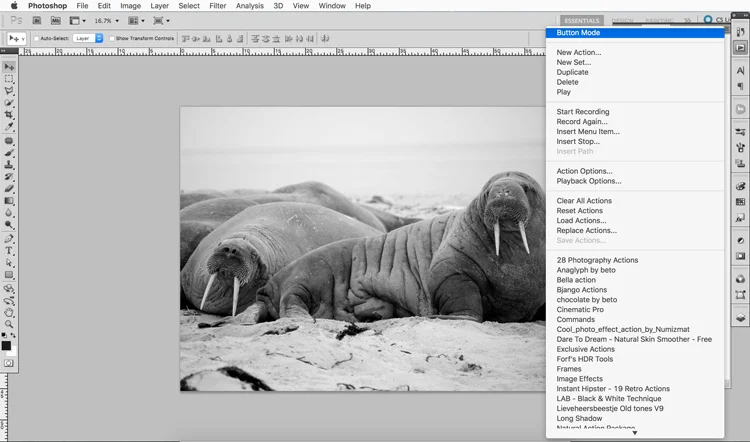The image size is (750, 442).
Task: Open the Apple menu
Action: 14,6
